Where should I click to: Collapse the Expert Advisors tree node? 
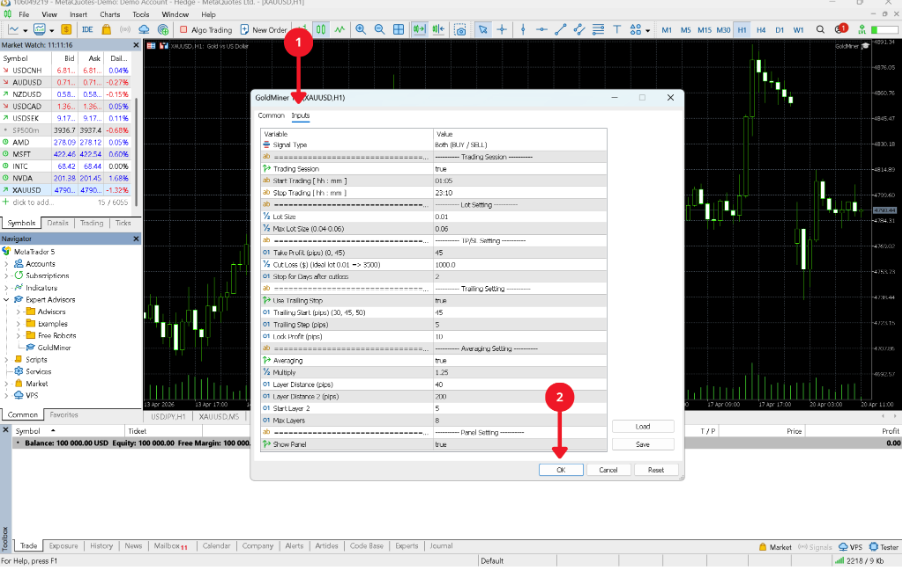click(x=7, y=300)
